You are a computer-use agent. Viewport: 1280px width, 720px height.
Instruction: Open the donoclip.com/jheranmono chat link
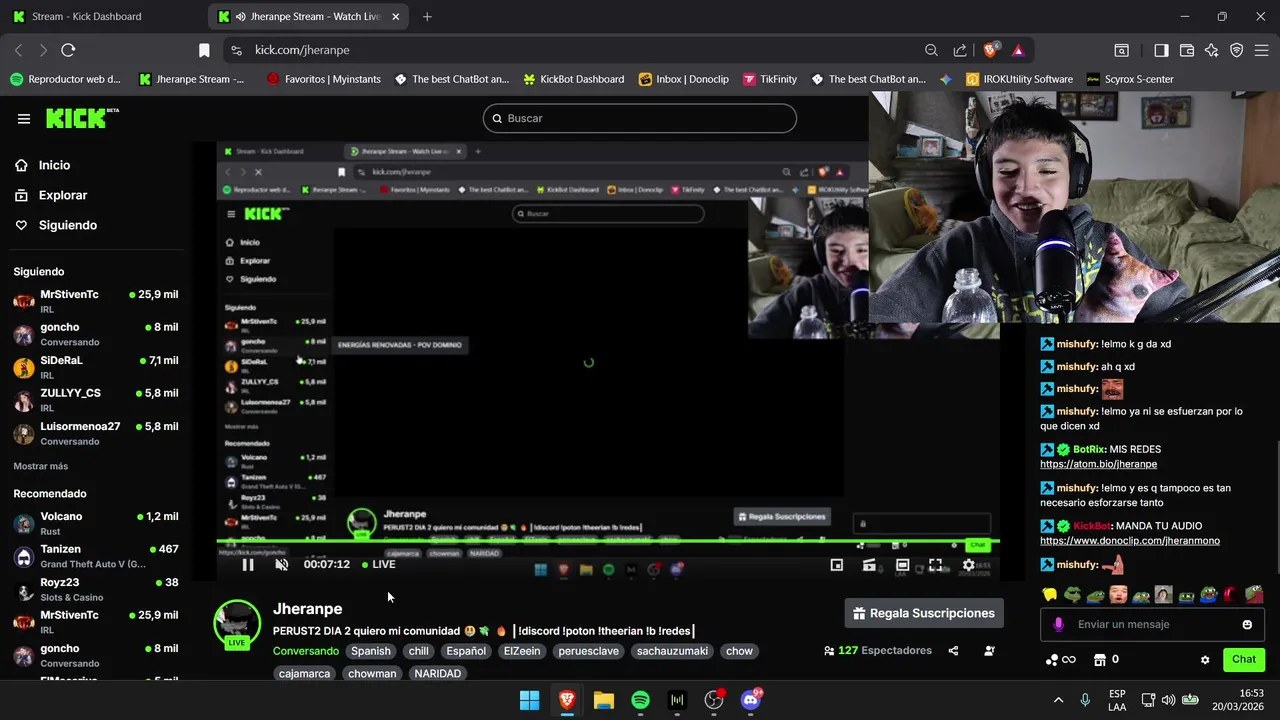[x=1130, y=541]
